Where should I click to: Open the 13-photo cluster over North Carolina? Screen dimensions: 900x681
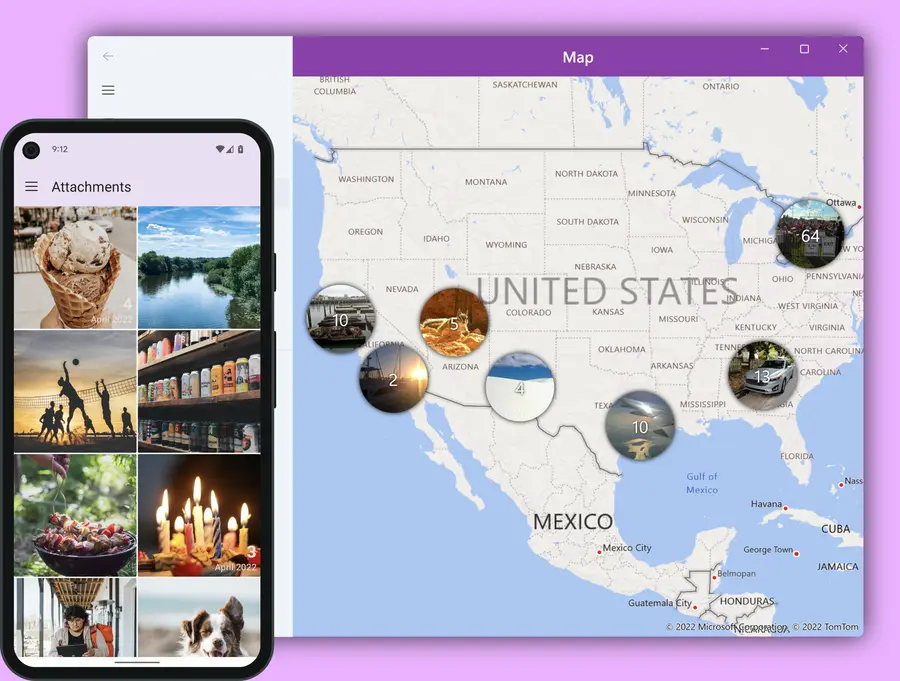(x=764, y=375)
